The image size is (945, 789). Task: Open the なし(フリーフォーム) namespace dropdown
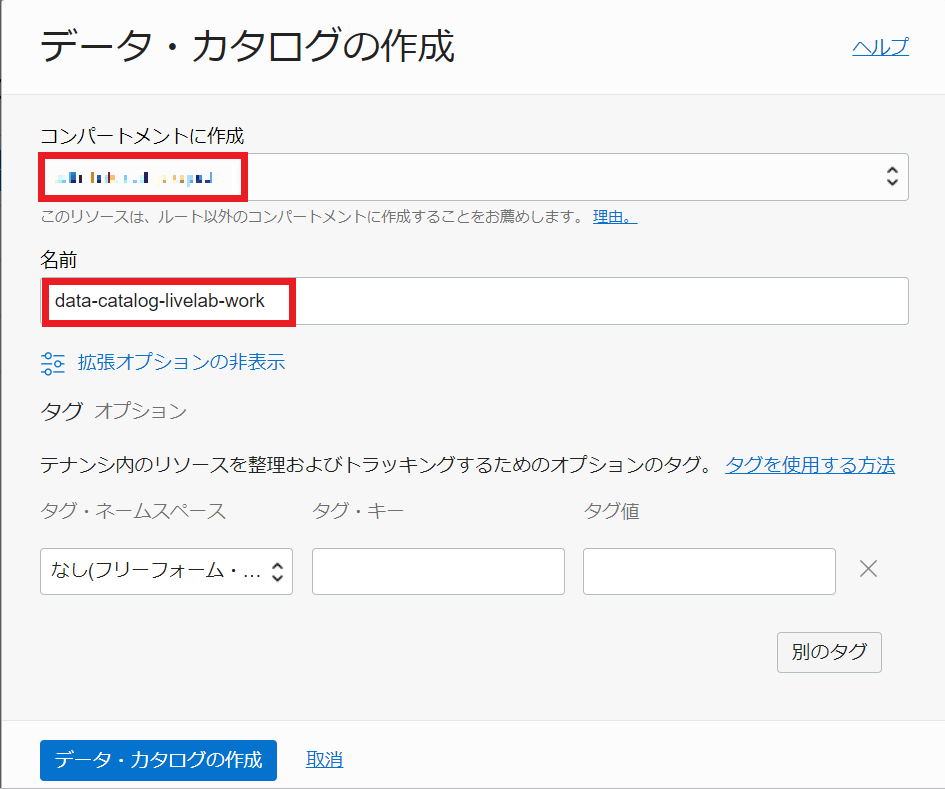tap(156, 572)
